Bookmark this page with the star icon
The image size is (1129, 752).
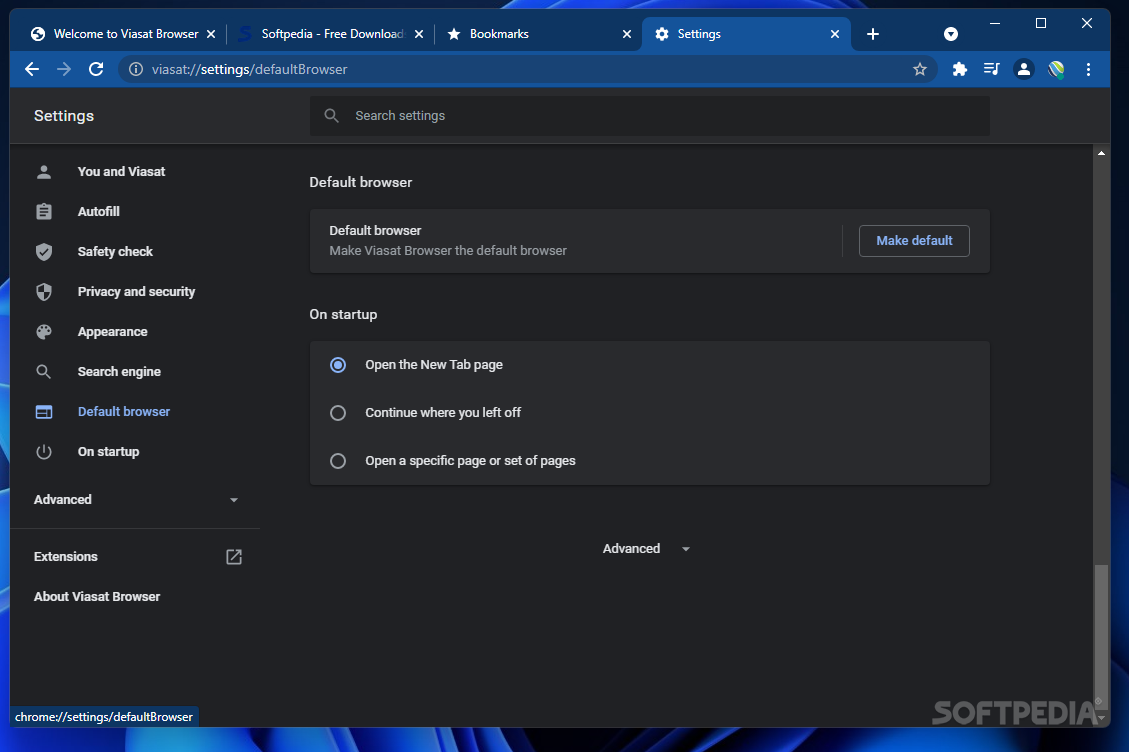[x=919, y=69]
